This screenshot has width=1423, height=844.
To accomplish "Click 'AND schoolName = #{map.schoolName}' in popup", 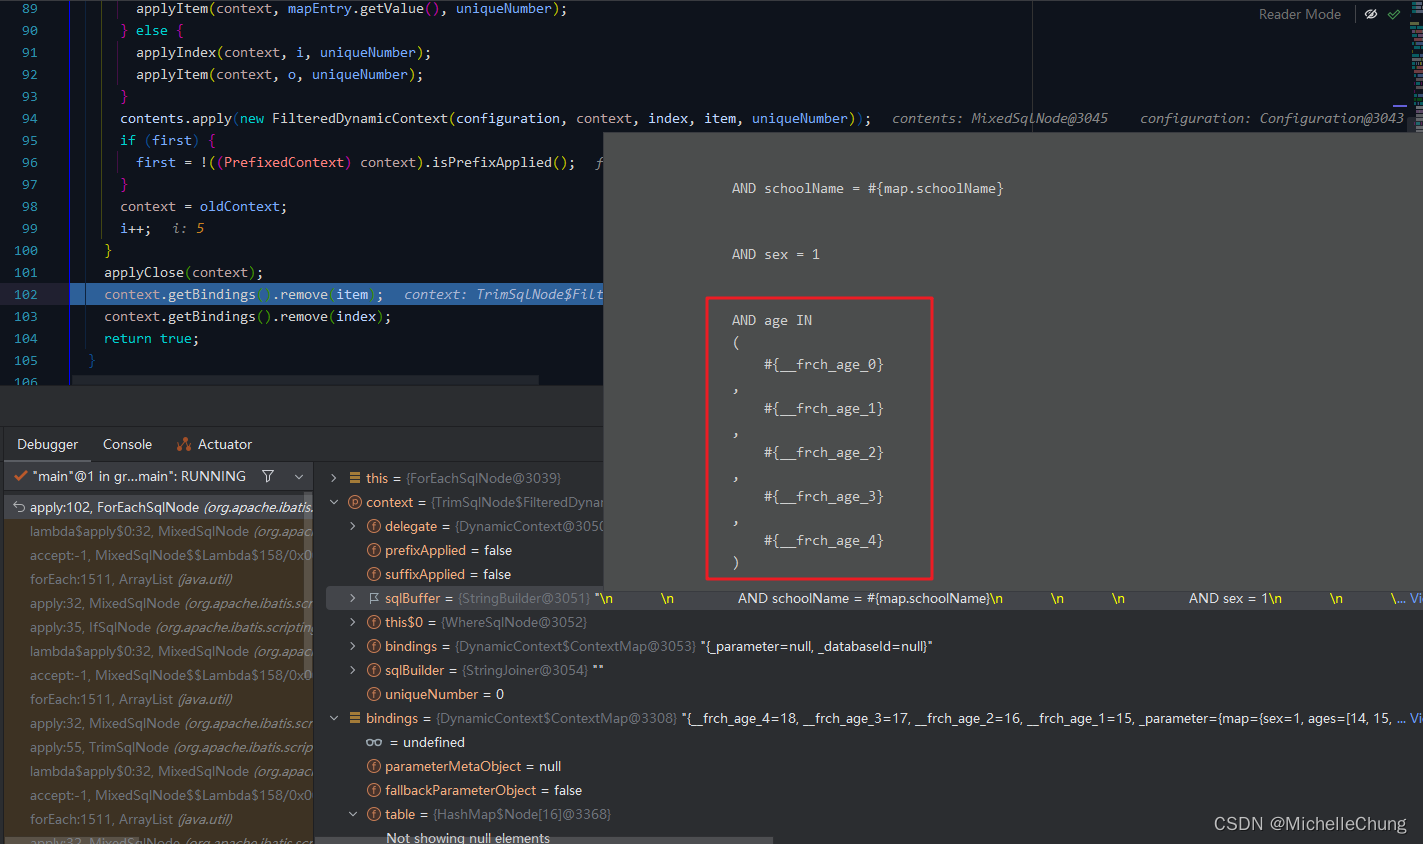I will [x=868, y=188].
